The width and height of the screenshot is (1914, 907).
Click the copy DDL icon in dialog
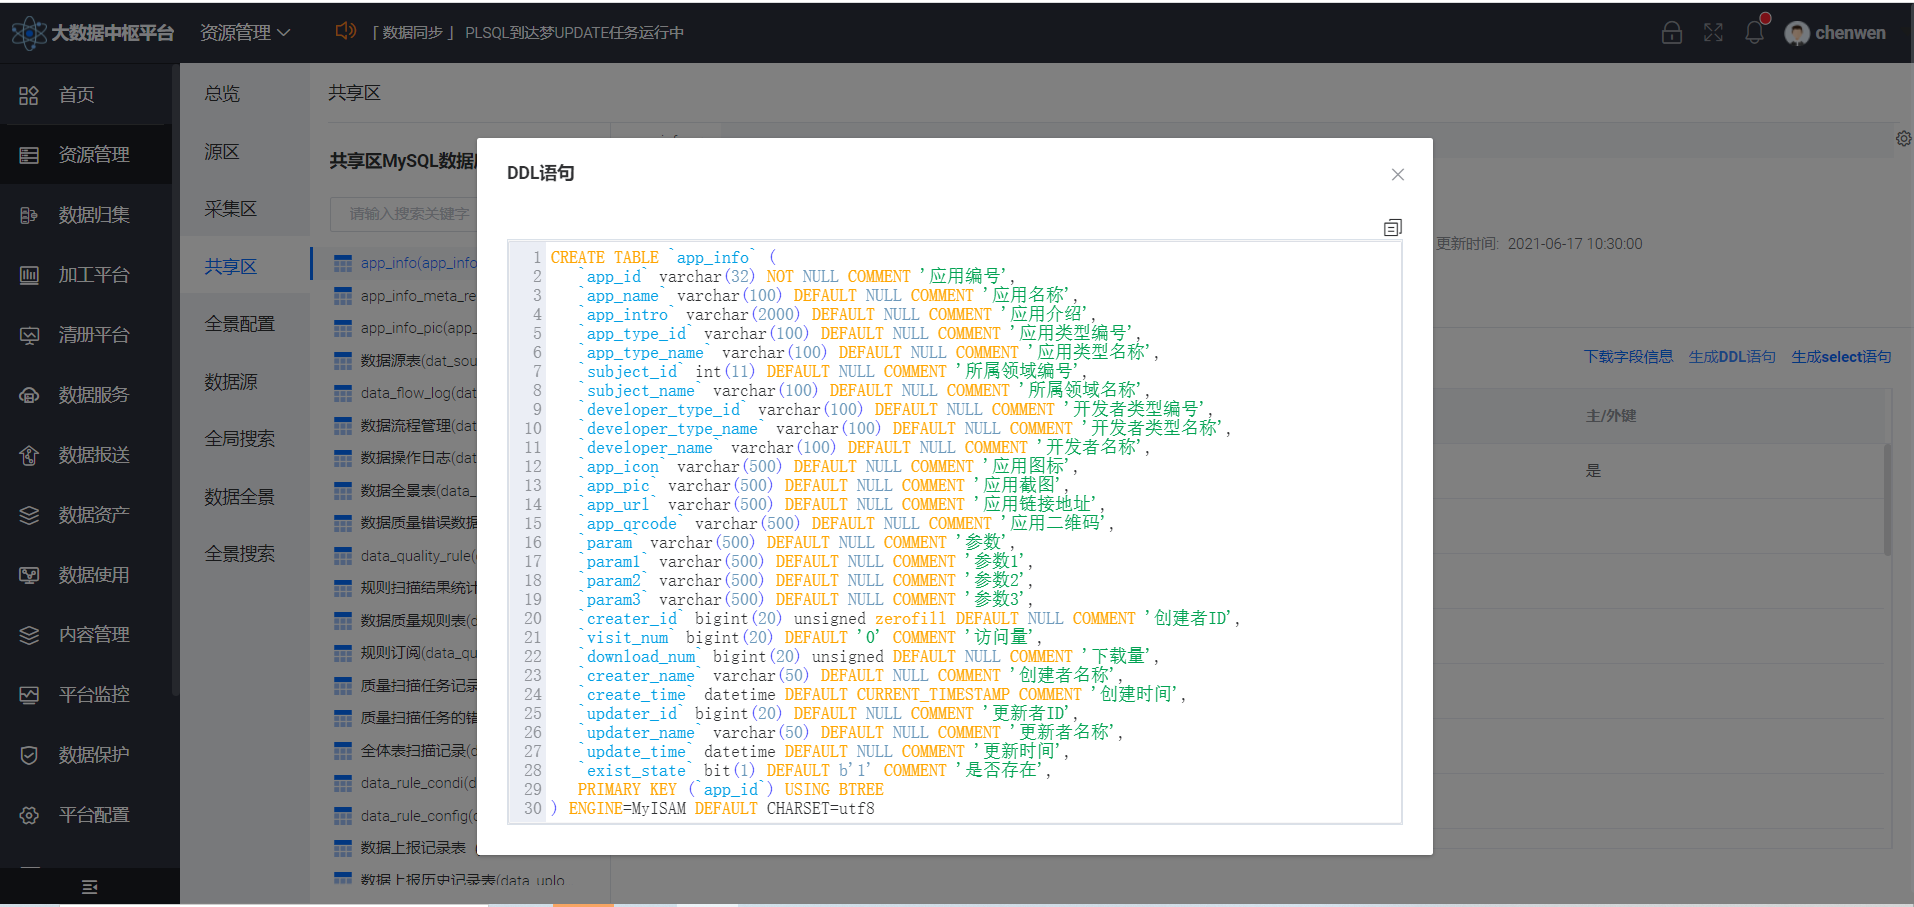[1392, 228]
